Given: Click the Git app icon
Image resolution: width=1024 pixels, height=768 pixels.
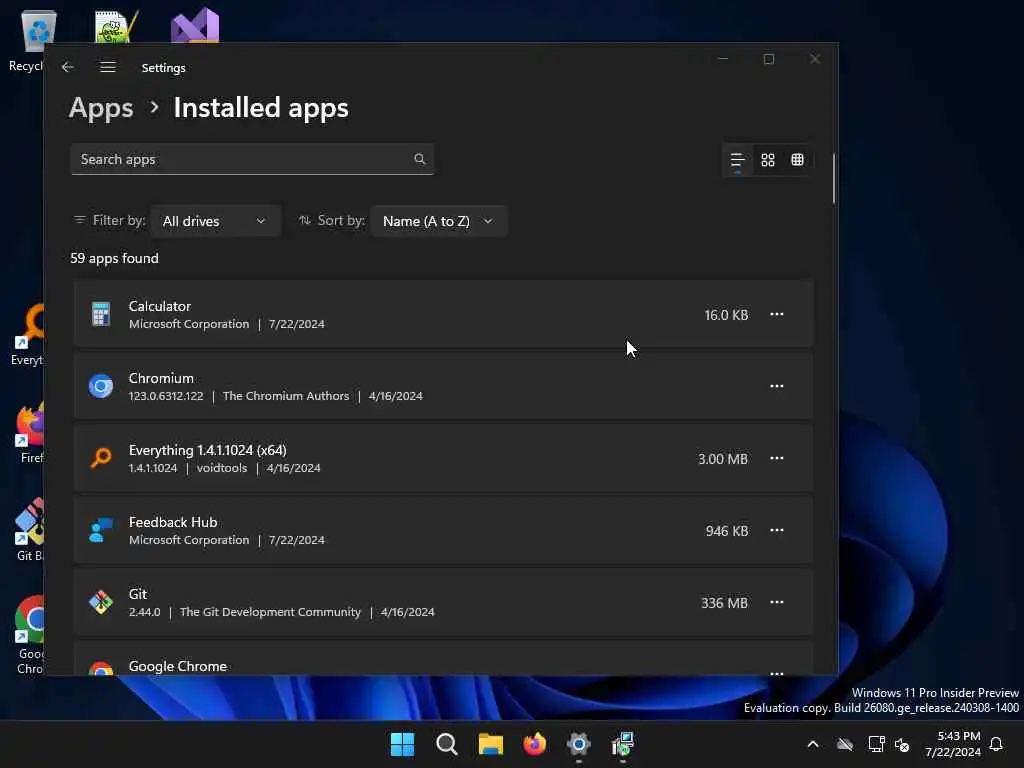Looking at the screenshot, I should point(101,602).
